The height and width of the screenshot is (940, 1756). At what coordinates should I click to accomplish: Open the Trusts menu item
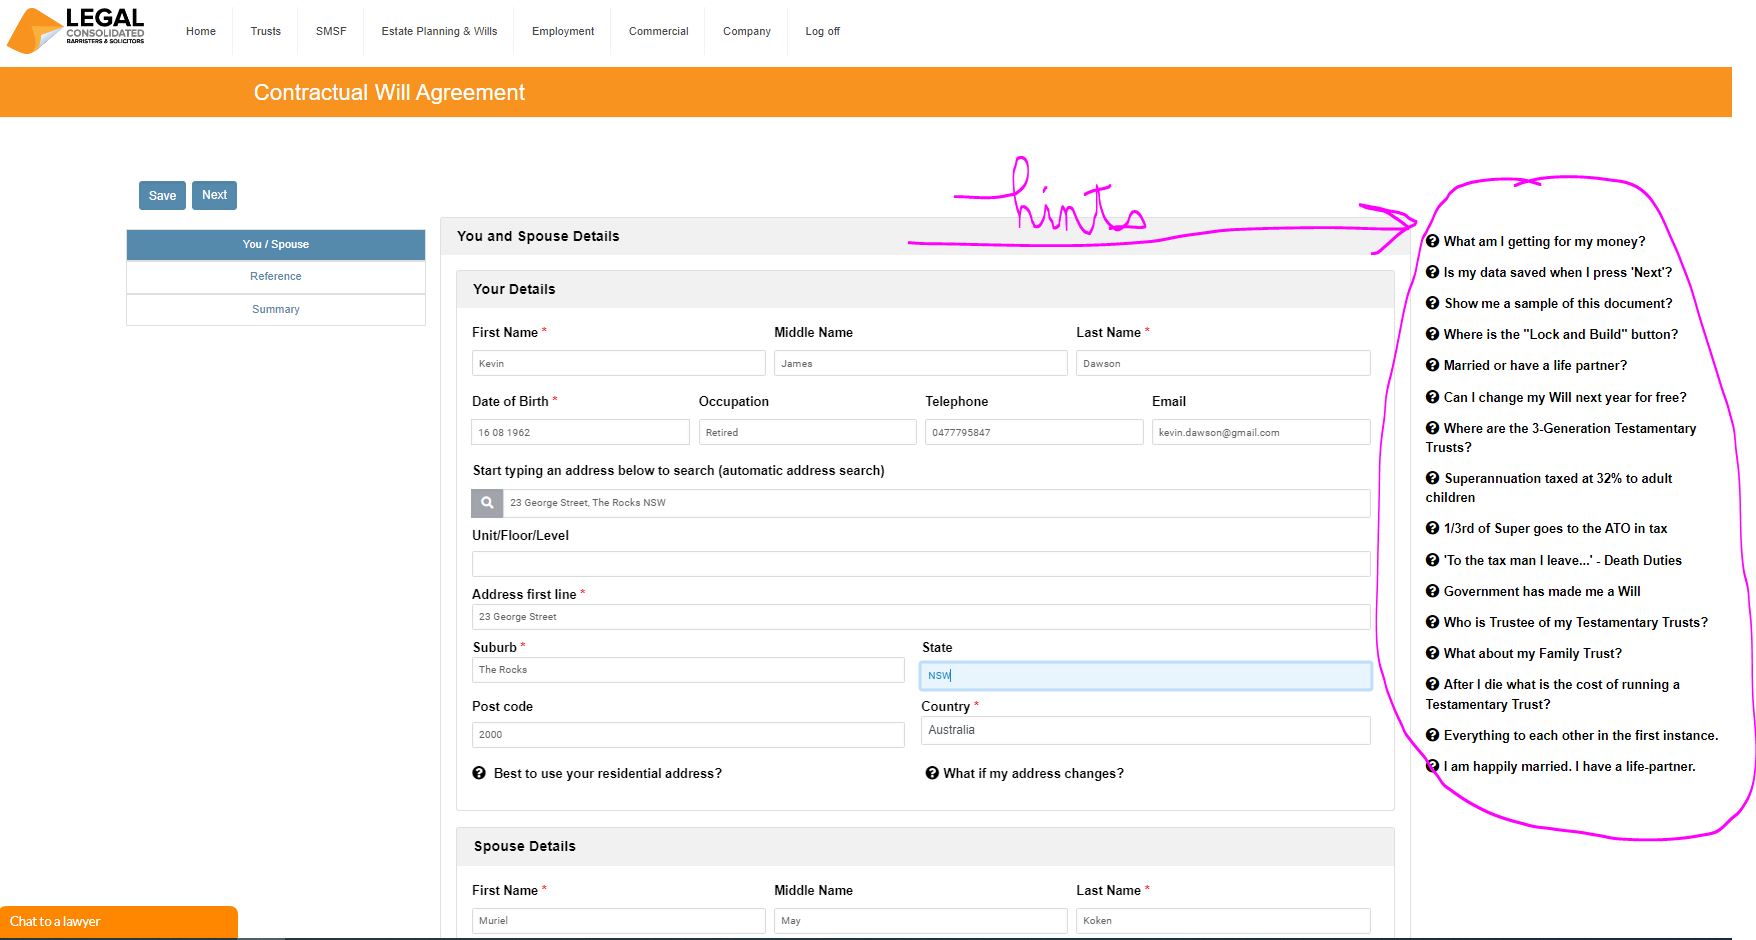[265, 31]
